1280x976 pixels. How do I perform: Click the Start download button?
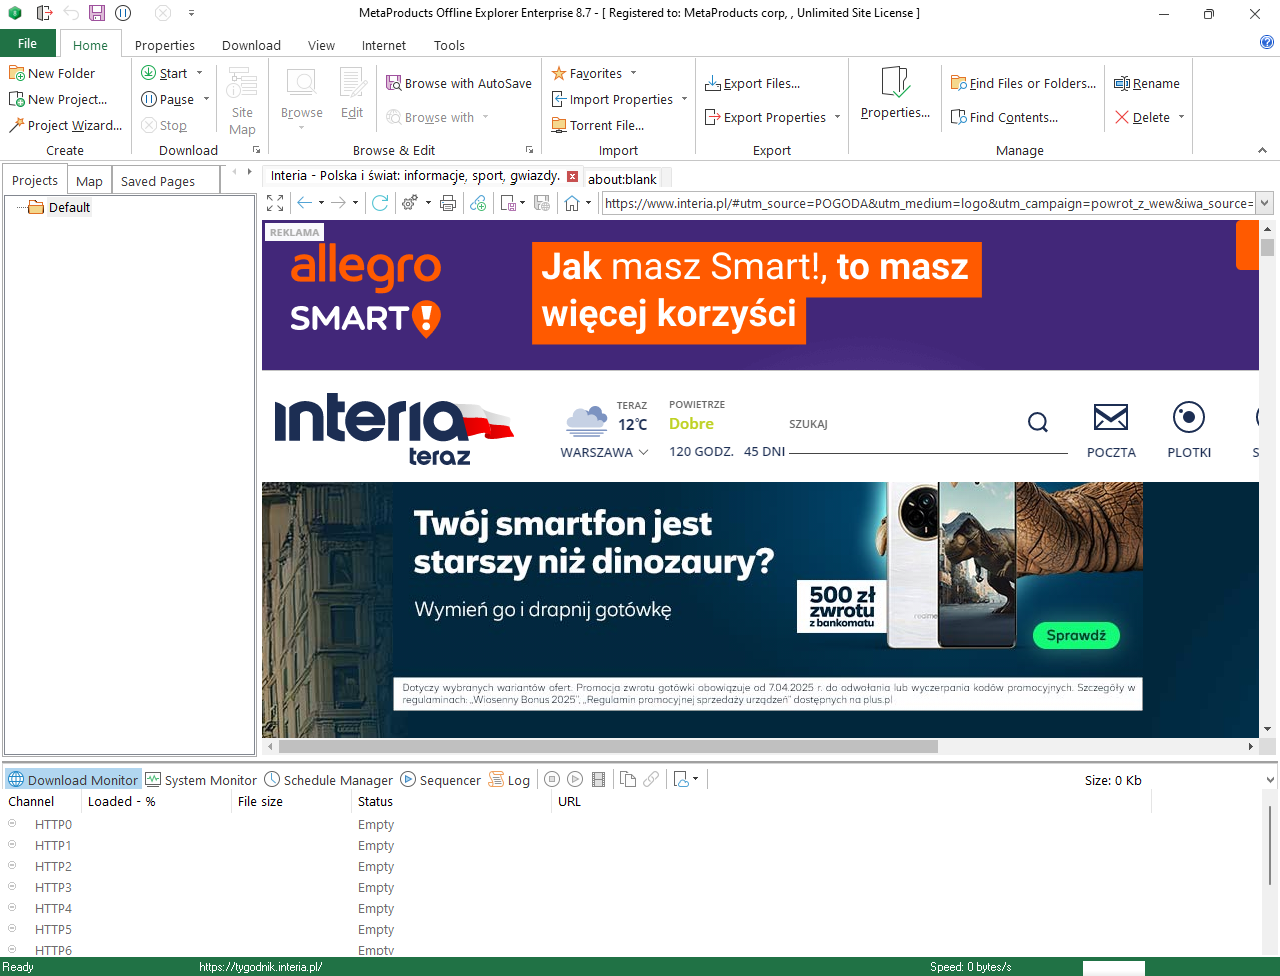[x=164, y=73]
